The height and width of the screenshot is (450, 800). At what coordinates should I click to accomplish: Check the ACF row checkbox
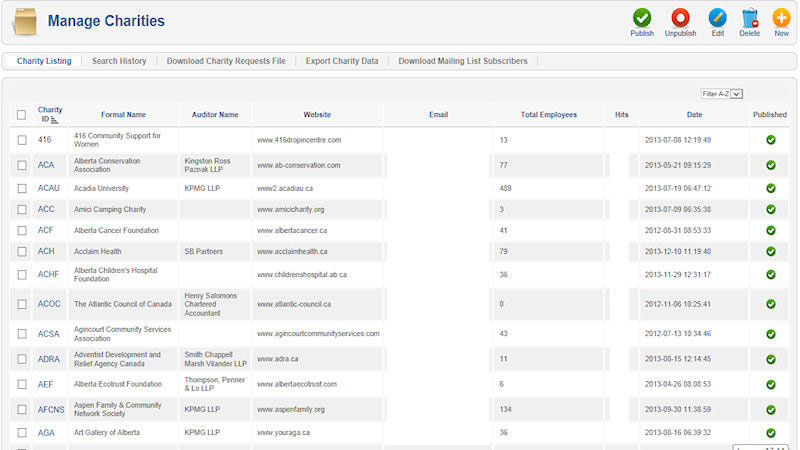coord(22,231)
